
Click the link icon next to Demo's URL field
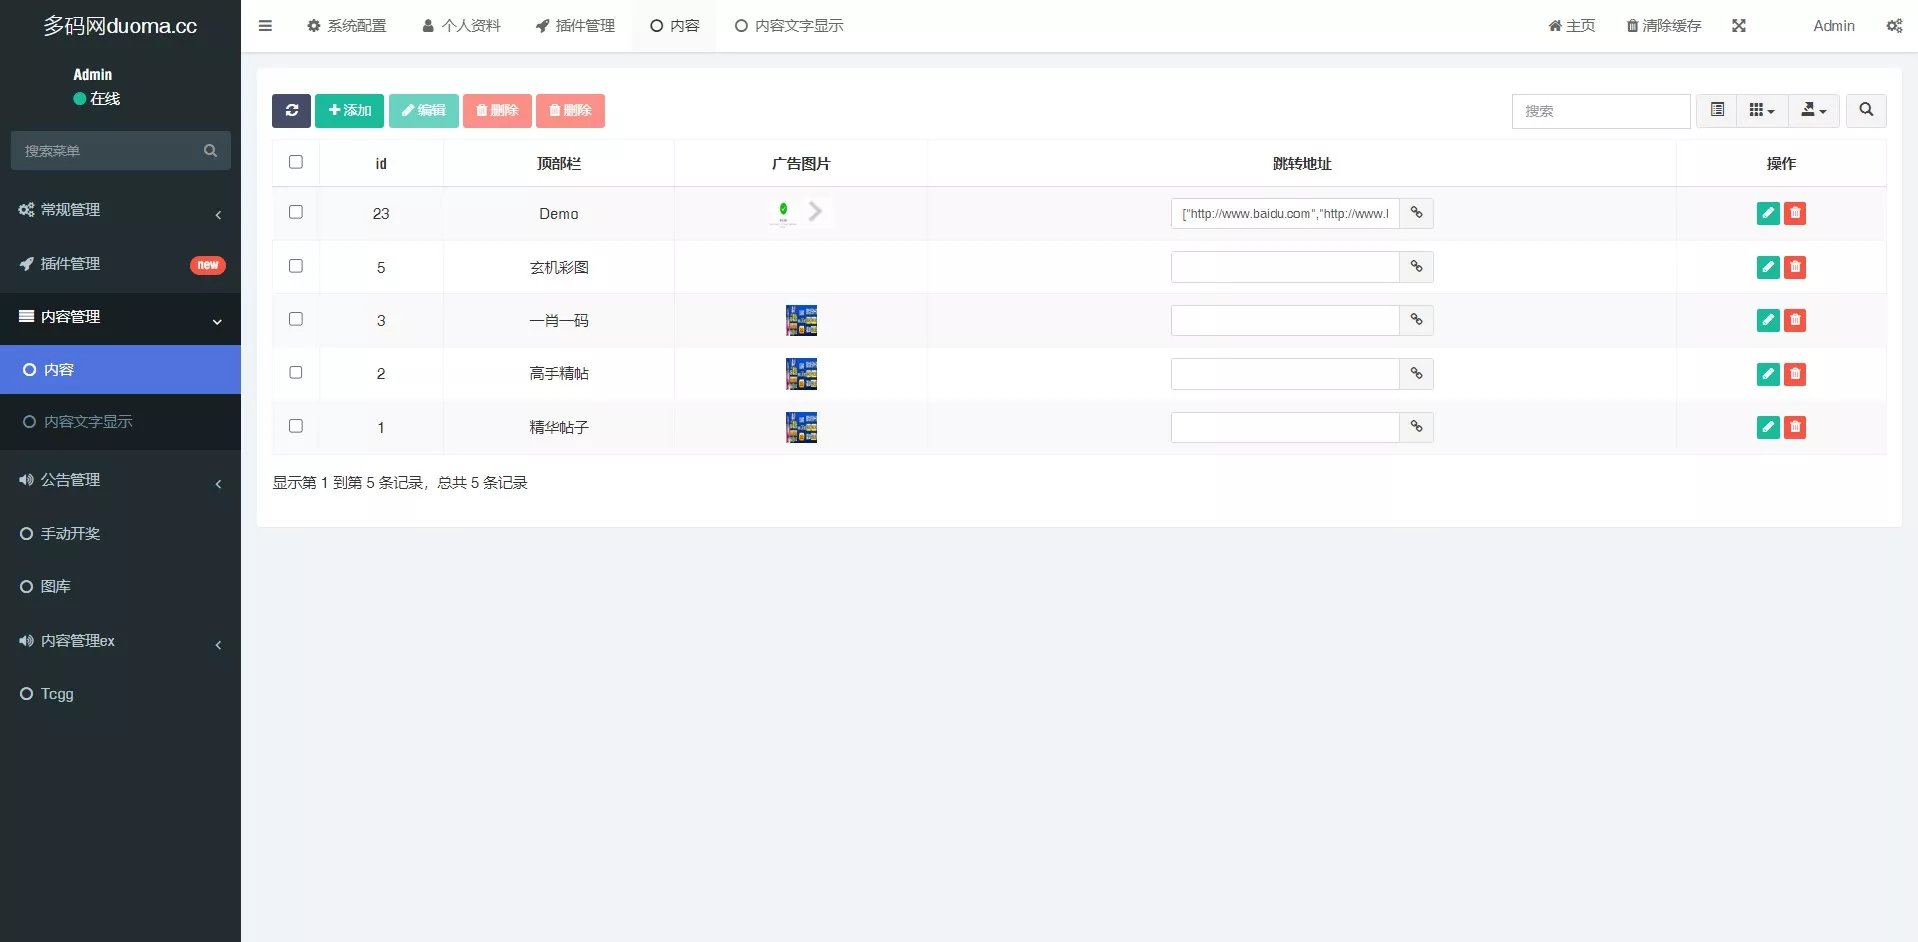click(1416, 213)
